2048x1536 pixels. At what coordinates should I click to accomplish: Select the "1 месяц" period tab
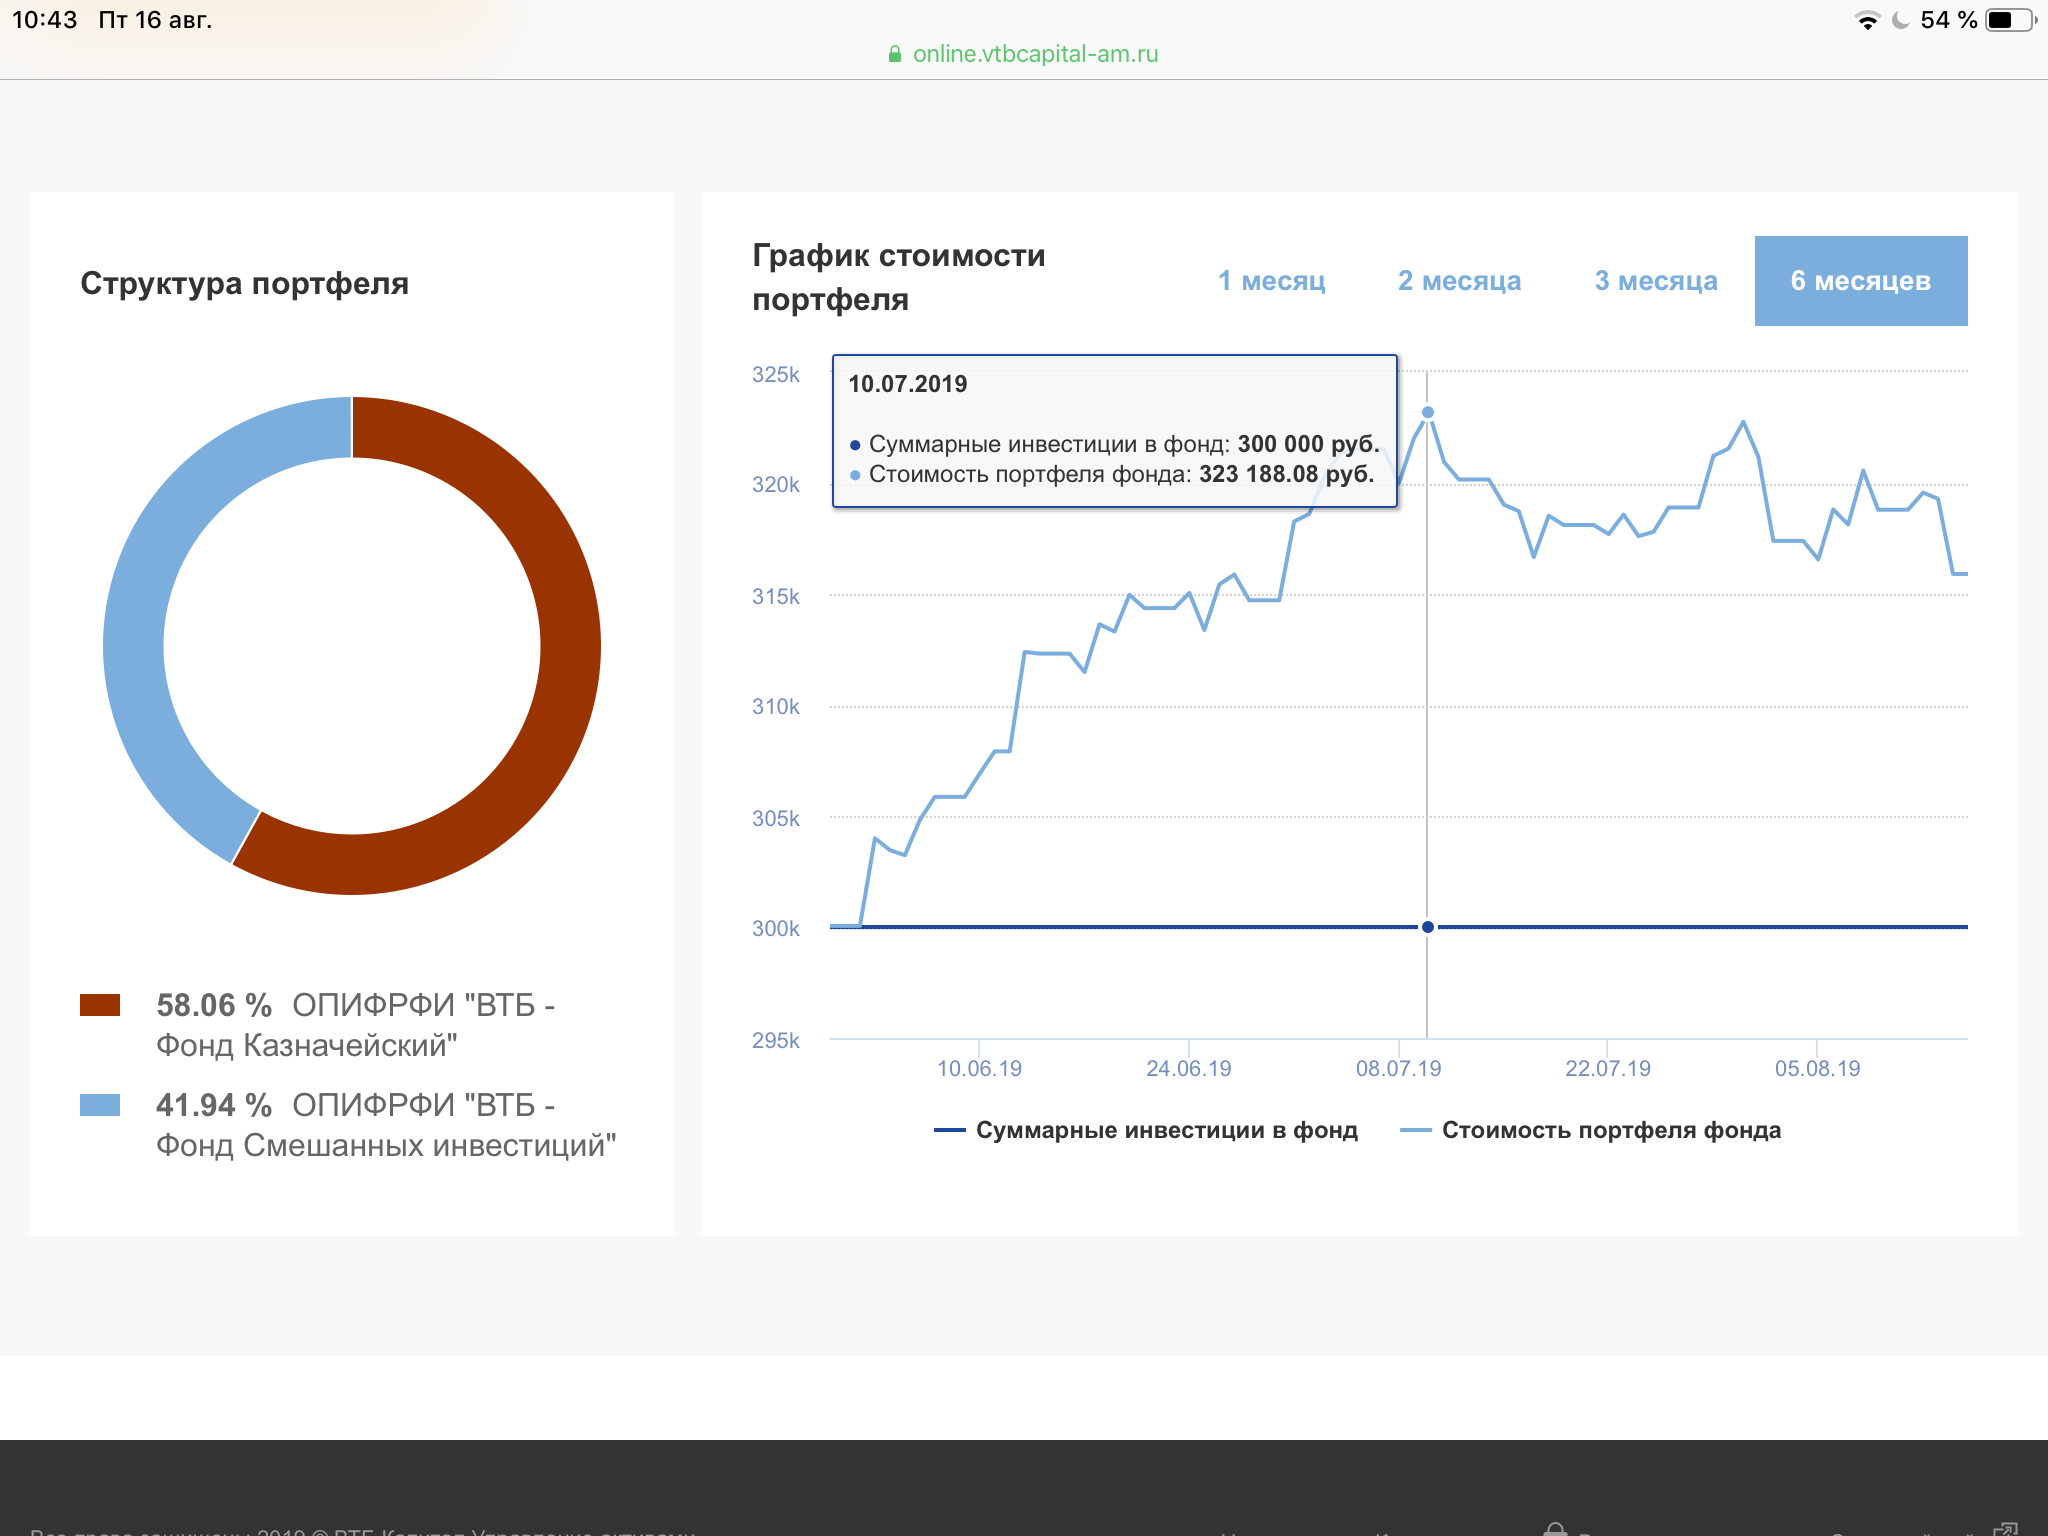point(1271,281)
